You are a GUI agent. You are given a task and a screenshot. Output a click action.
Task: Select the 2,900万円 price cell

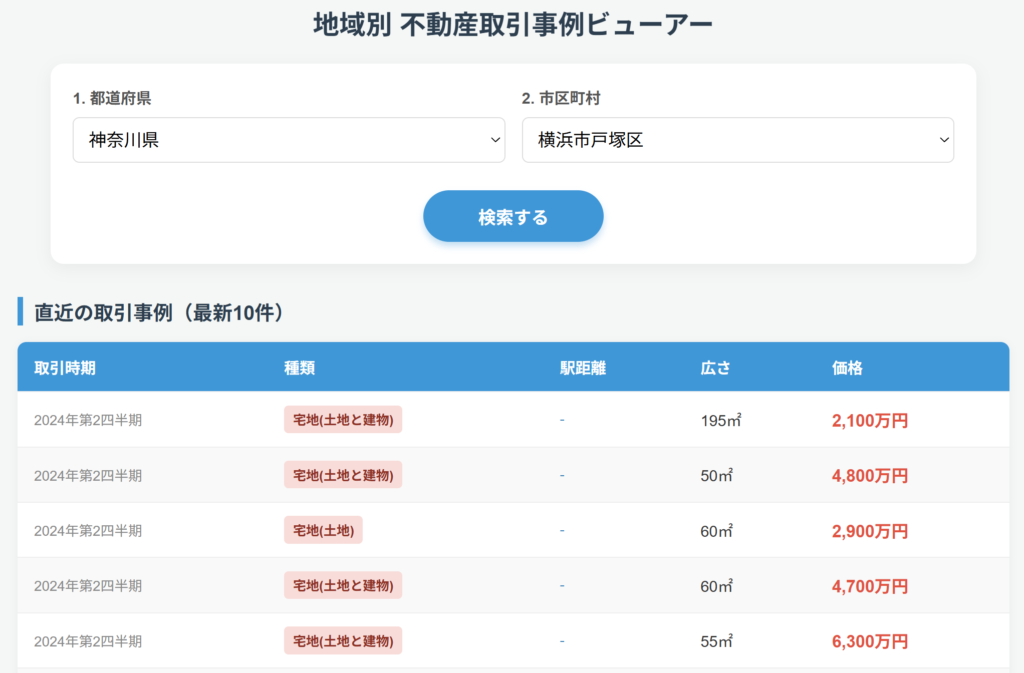point(869,531)
